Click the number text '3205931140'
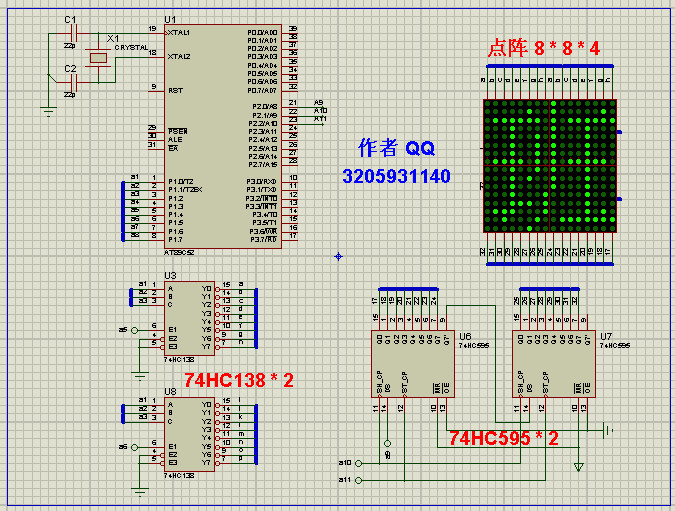 [396, 176]
